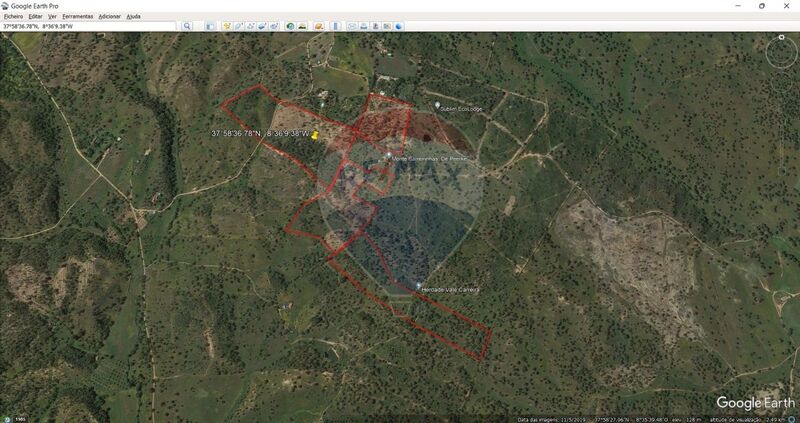Open the Adicionar menu
800x423 pixels.
point(110,16)
